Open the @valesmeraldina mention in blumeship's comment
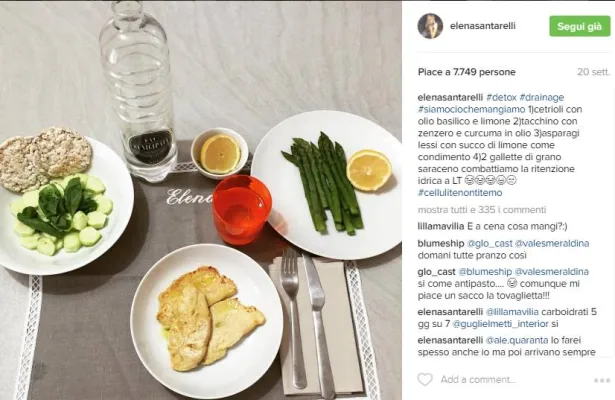Screen dimensions: 615x400 click(x=552, y=244)
